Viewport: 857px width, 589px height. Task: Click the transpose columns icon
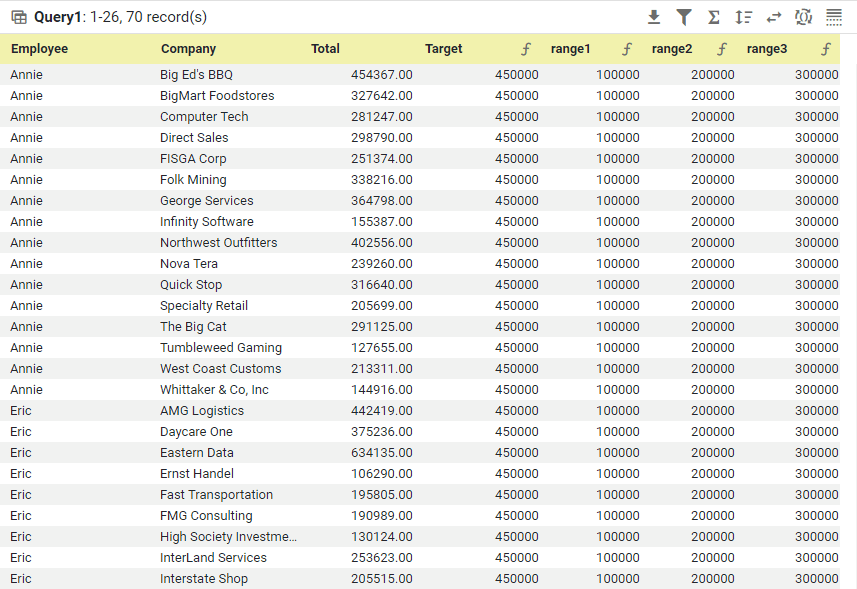[x=775, y=17]
